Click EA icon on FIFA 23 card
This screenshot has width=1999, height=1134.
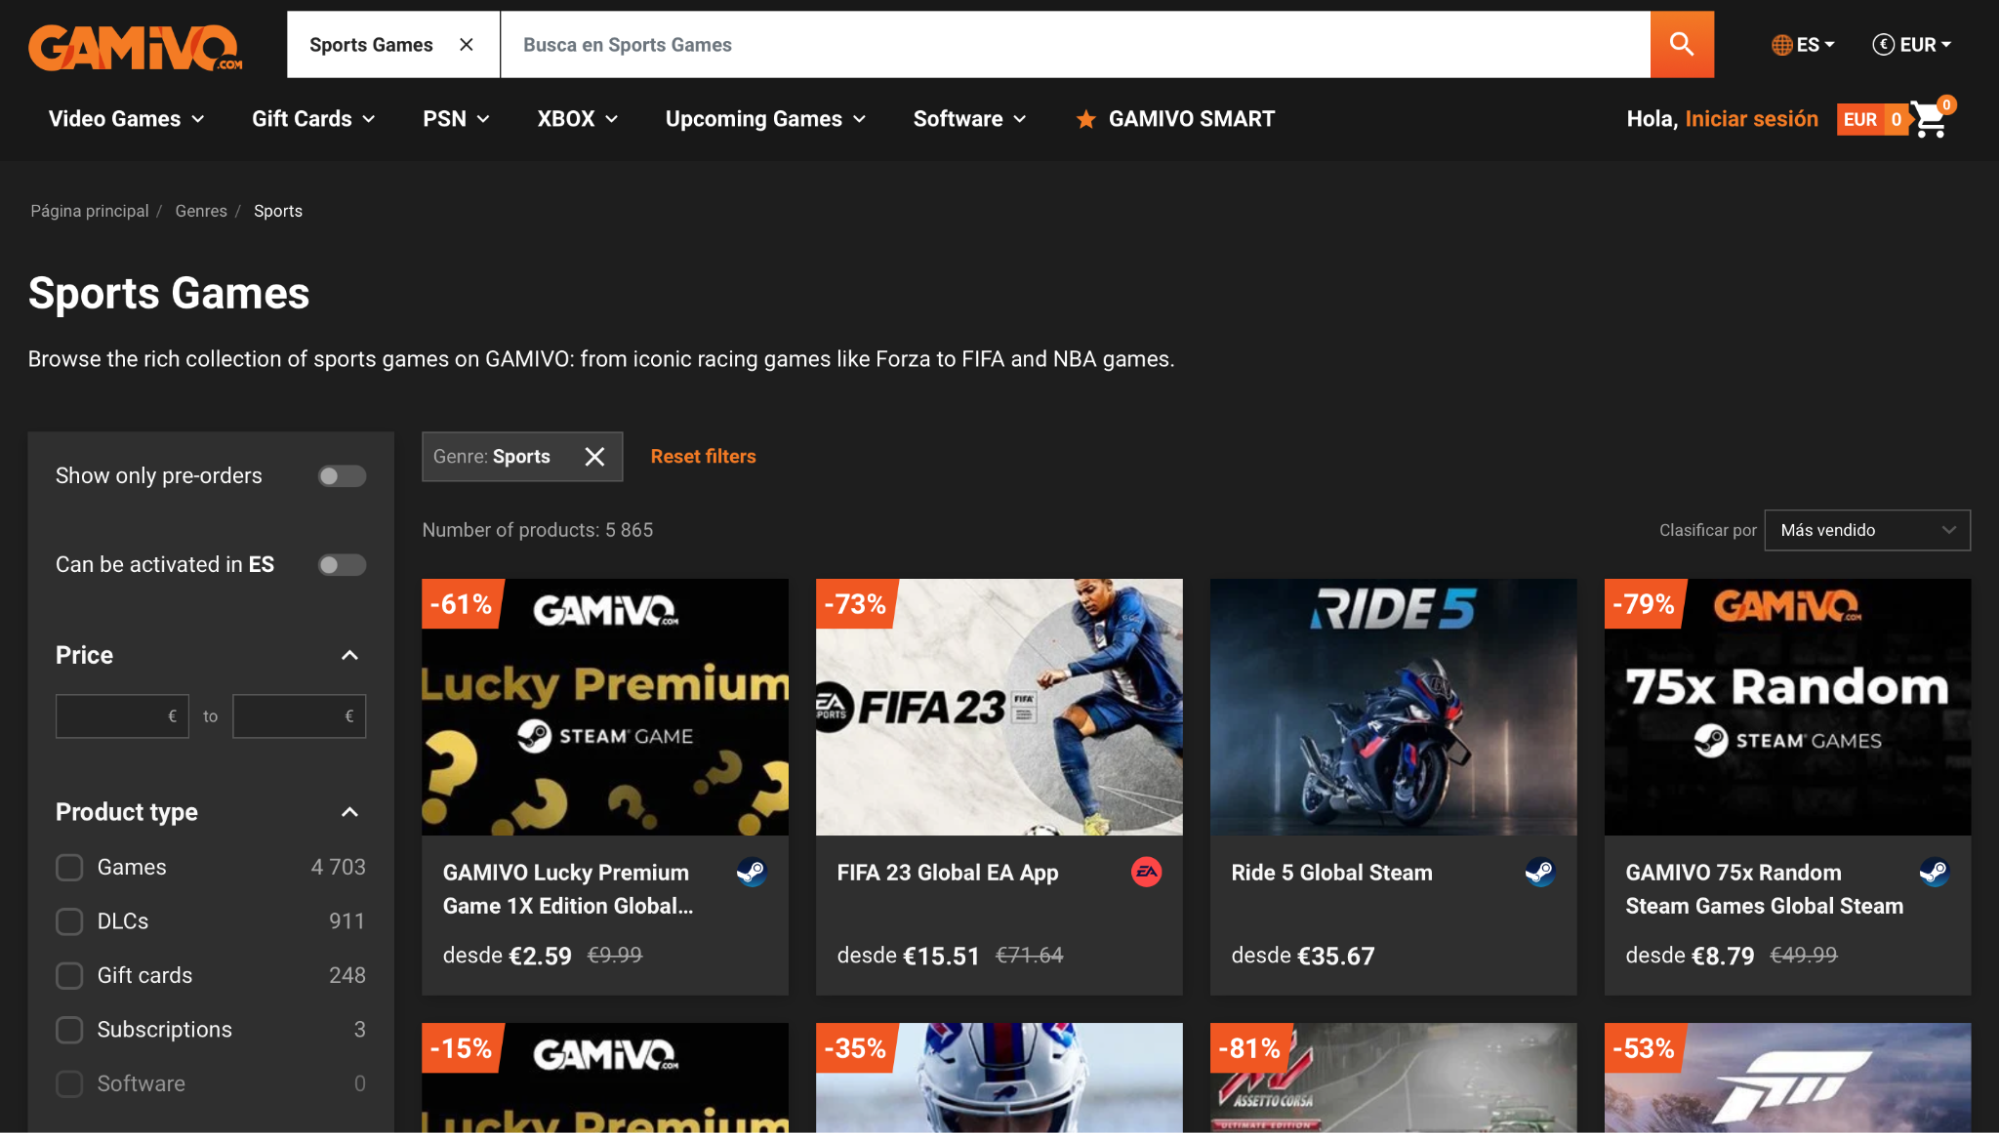[x=1146, y=872]
